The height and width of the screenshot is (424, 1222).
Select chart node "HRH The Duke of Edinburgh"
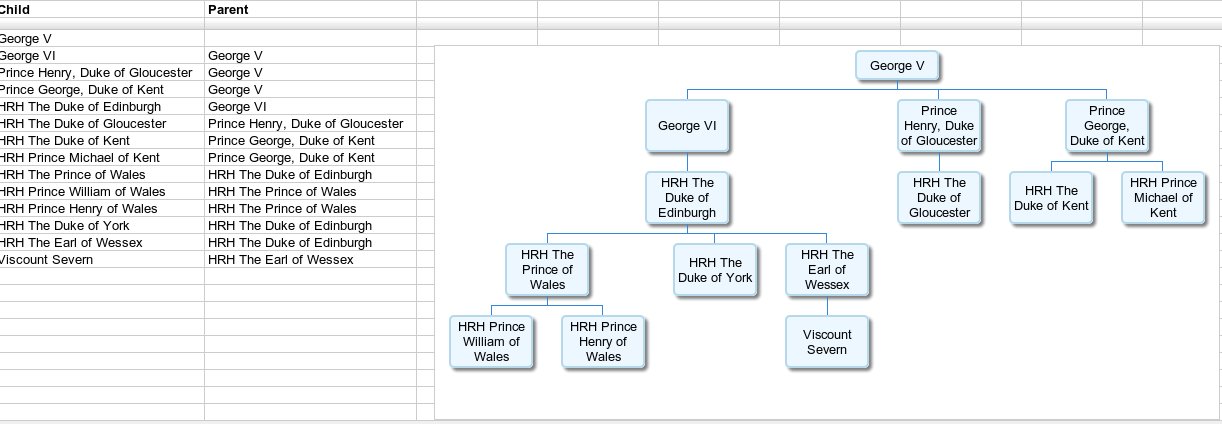[687, 197]
